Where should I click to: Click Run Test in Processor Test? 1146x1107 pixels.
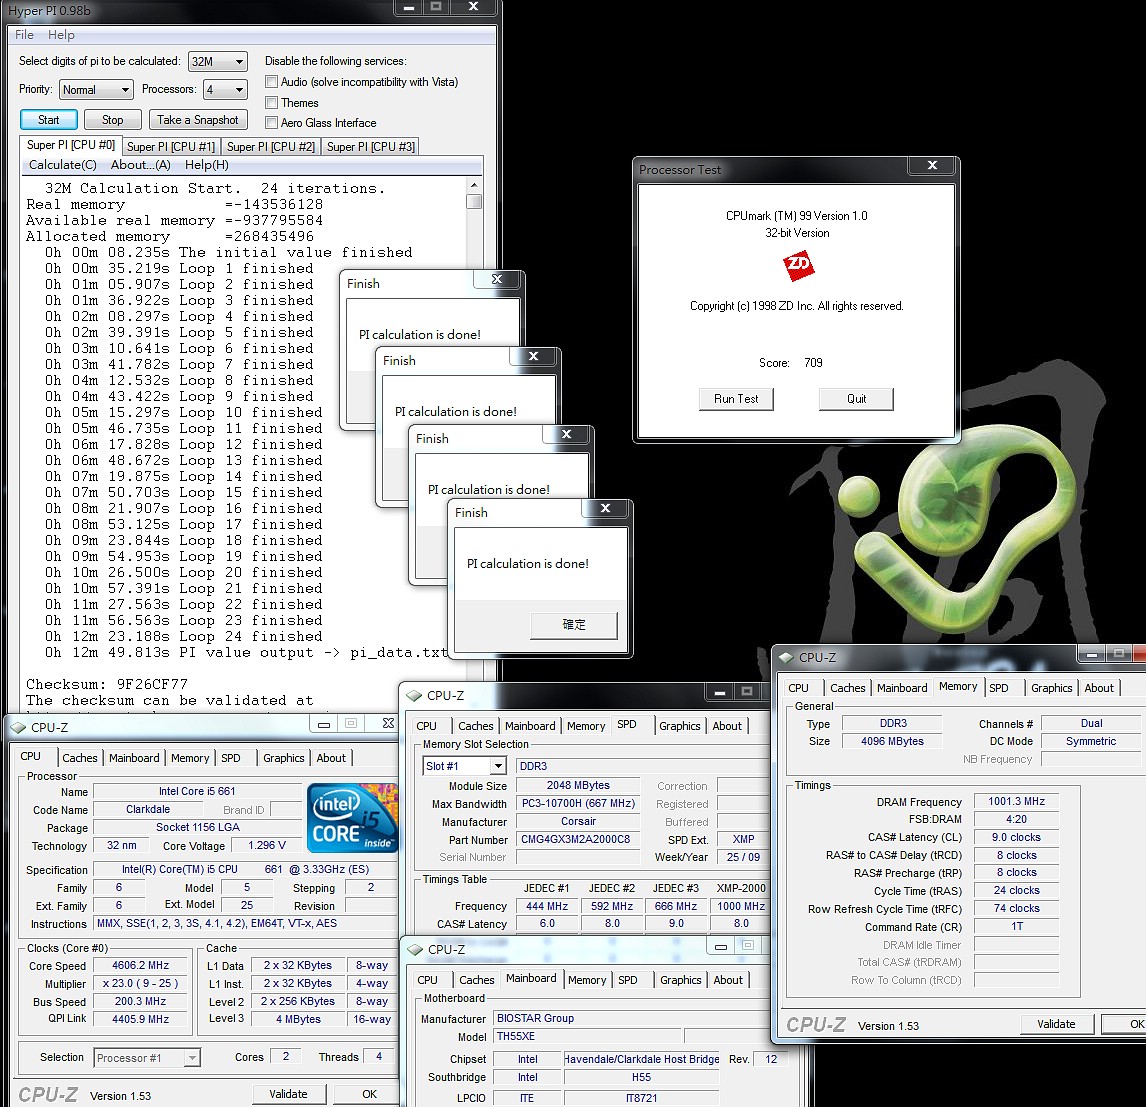[736, 399]
